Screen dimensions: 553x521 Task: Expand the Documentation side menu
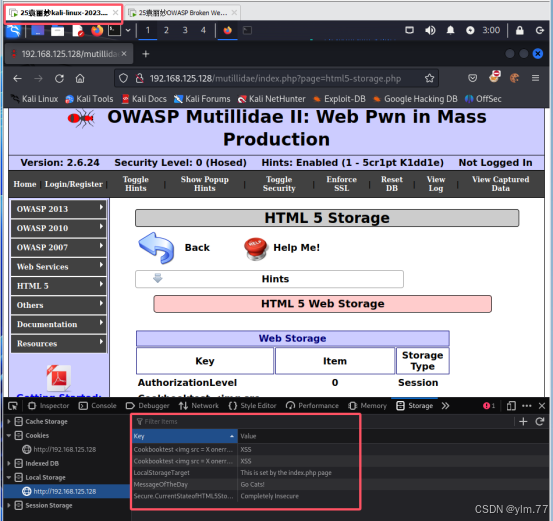click(59, 324)
